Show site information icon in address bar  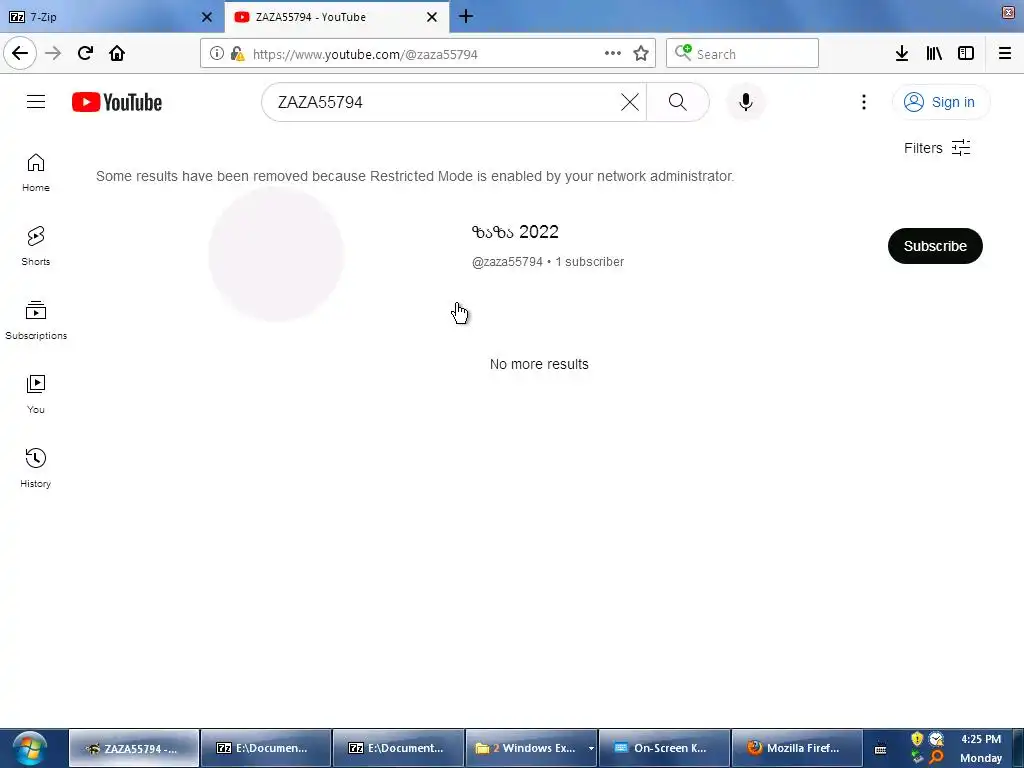(216, 54)
